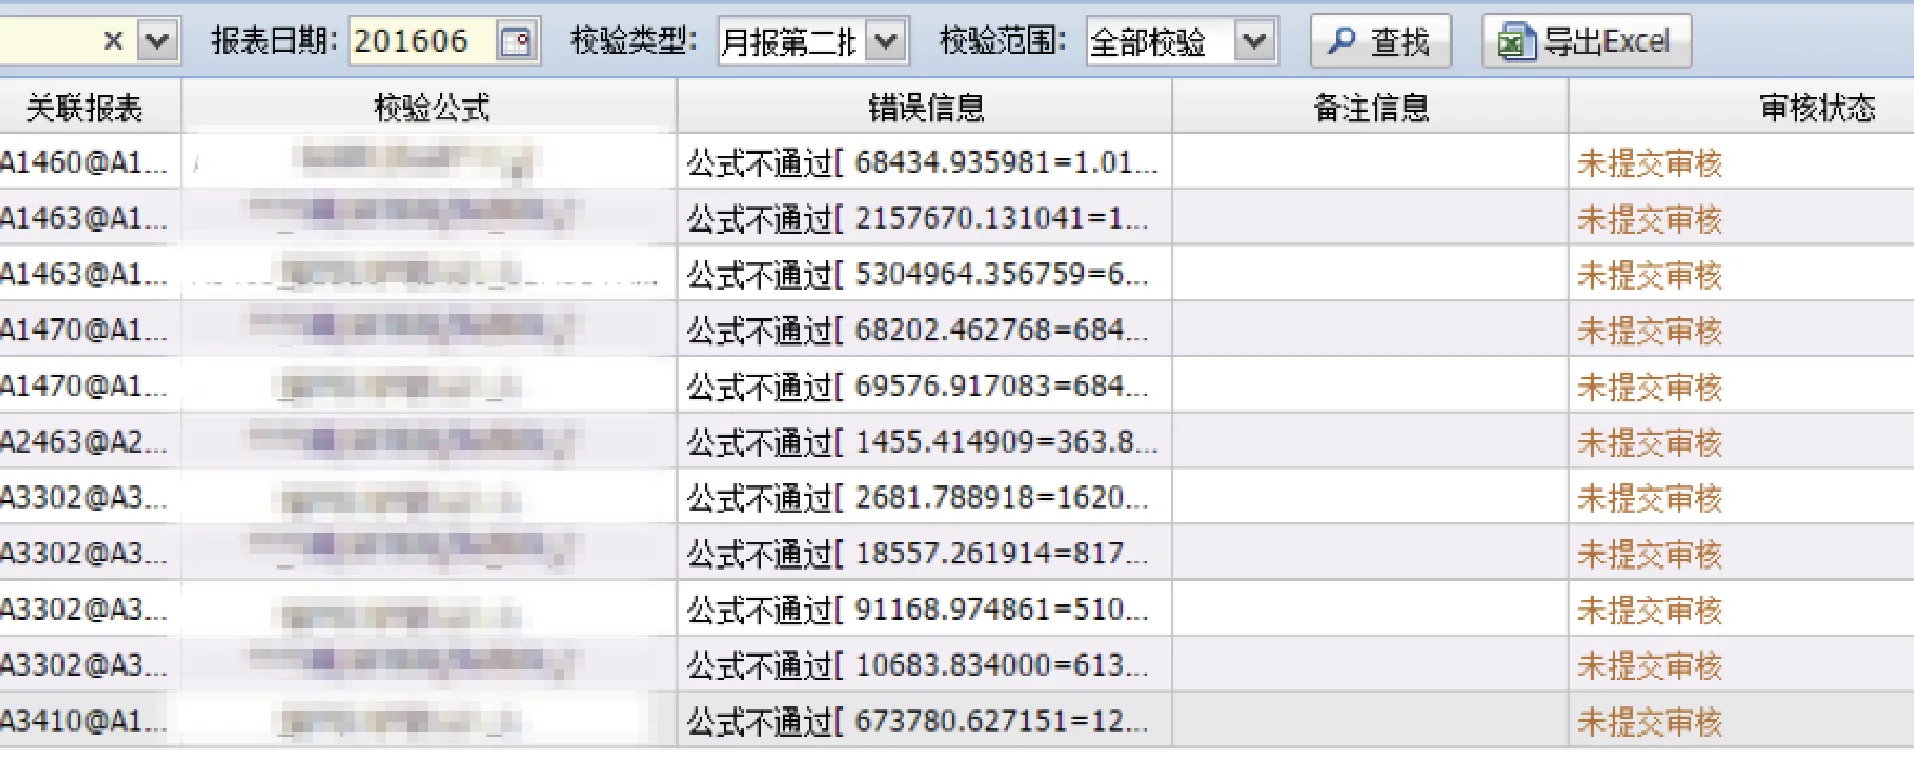Expand the 校验范围 dropdown
Screen dimensions: 1914x758
click(1255, 42)
